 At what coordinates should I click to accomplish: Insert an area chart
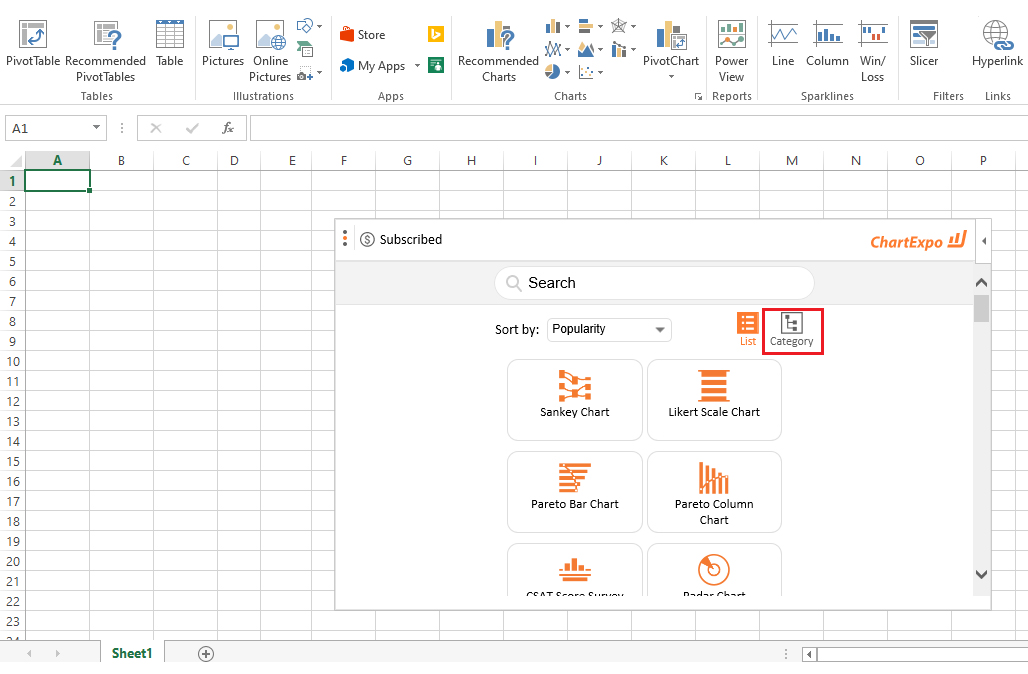point(586,49)
